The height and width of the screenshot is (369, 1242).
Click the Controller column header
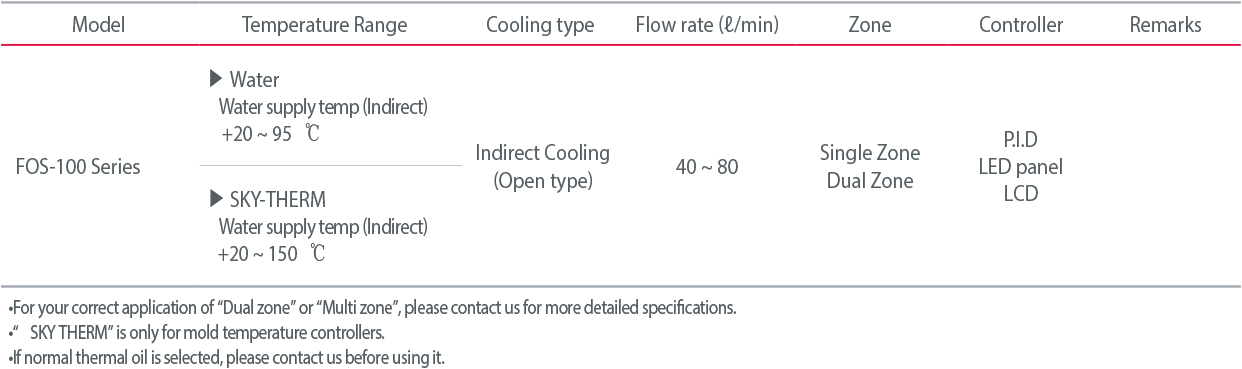[x=1021, y=25]
